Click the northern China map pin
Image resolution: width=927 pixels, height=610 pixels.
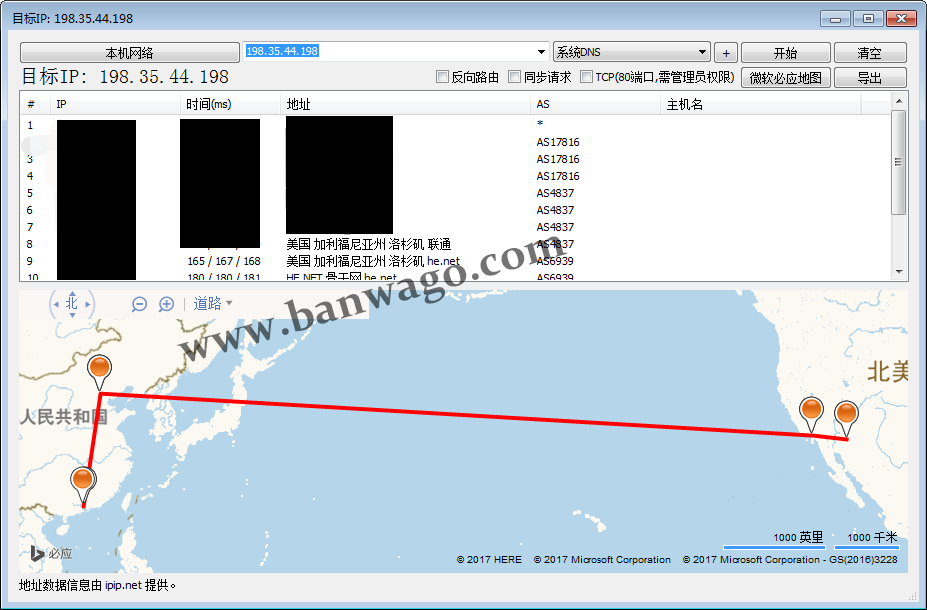click(100, 369)
